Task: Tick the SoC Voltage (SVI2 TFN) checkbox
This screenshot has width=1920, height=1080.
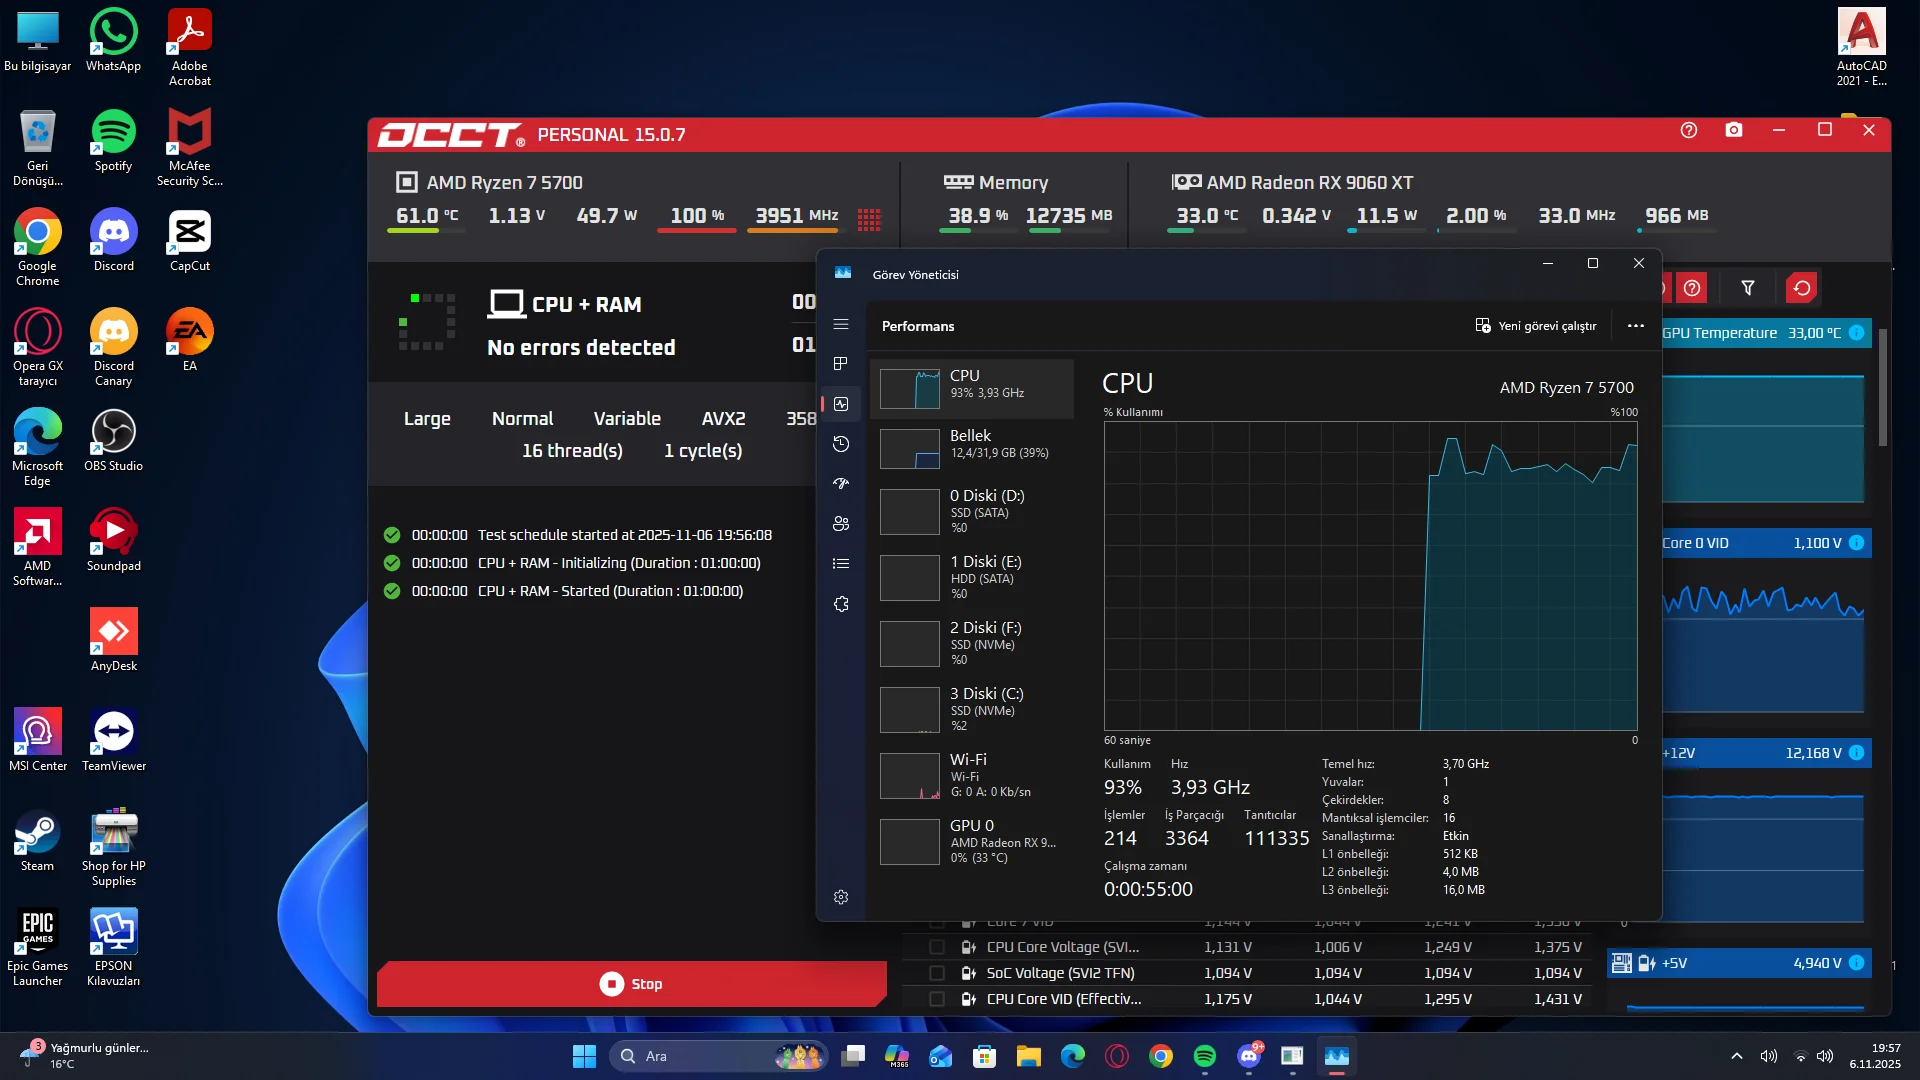Action: point(937,973)
